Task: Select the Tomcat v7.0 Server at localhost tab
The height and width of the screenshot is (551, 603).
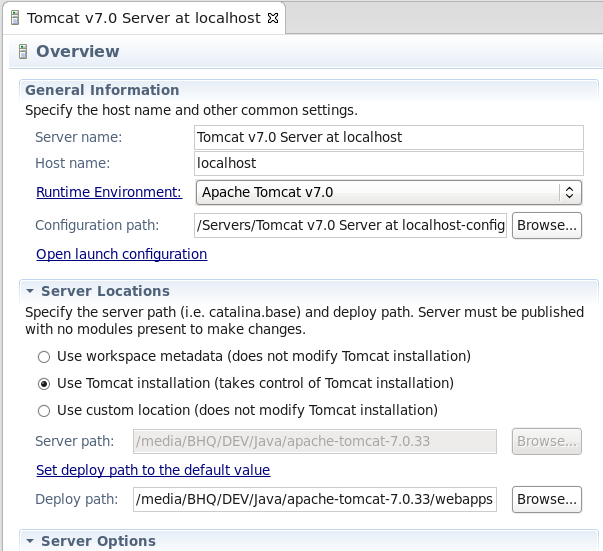Action: pos(143,18)
